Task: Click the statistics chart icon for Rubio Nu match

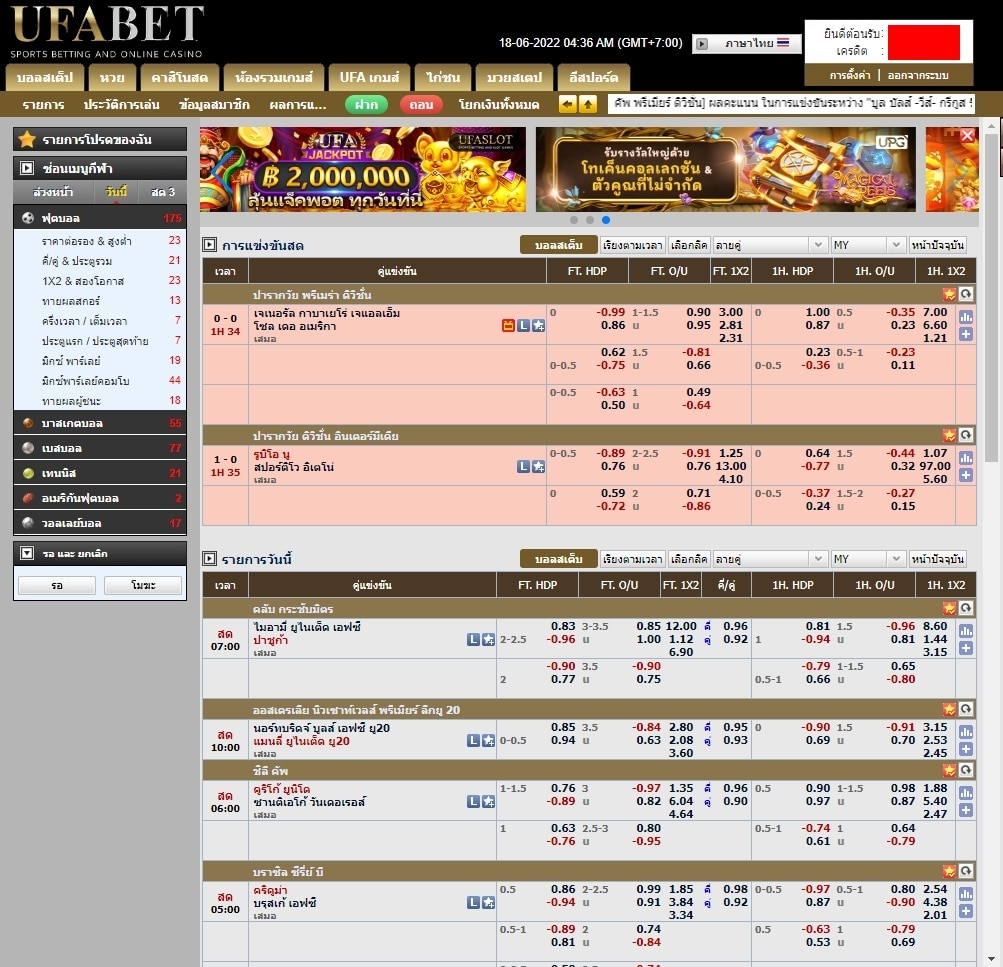Action: 966,458
